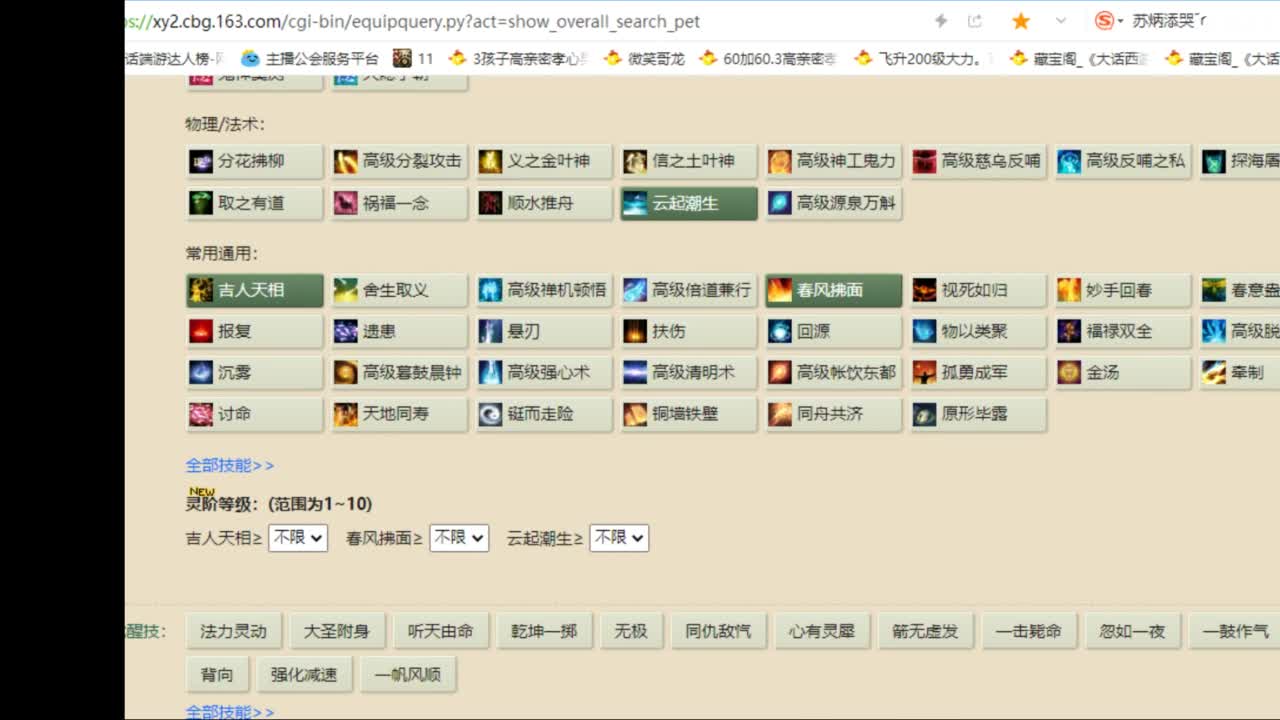This screenshot has width=1280, height=720.
Task: Select the 物以类聚 skill icon
Action: (924, 331)
